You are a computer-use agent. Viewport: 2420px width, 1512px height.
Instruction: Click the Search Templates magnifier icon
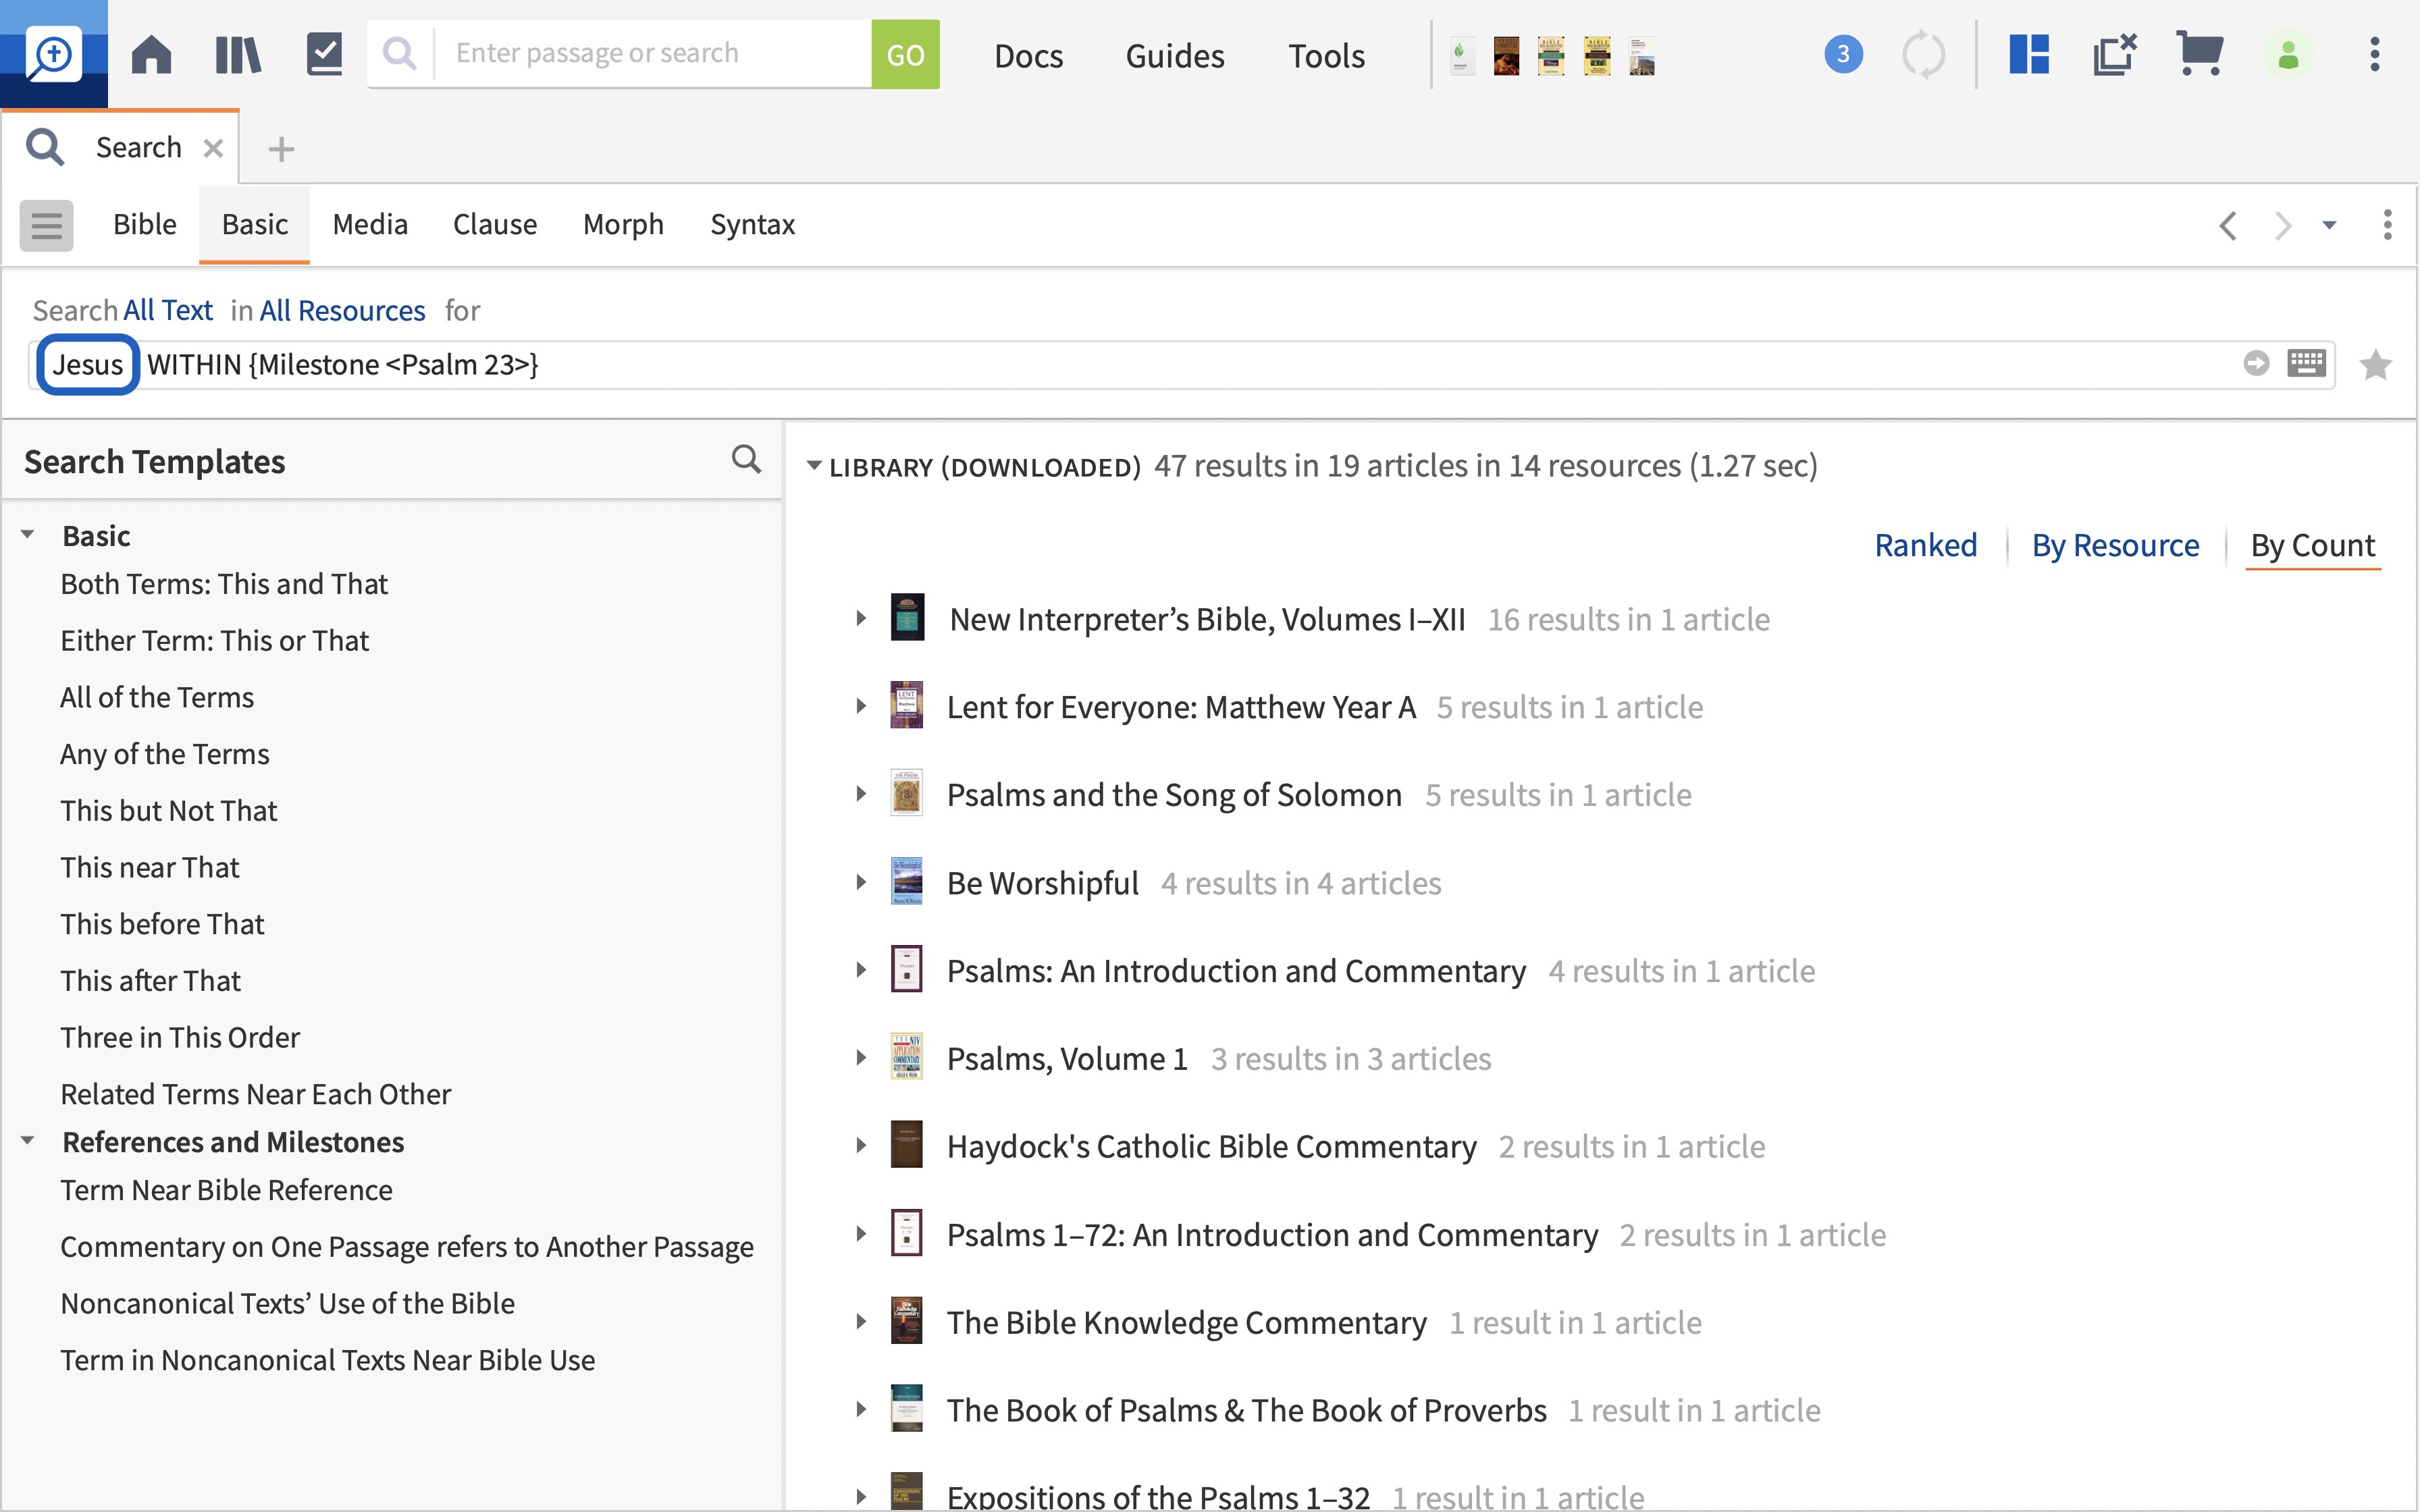click(746, 460)
